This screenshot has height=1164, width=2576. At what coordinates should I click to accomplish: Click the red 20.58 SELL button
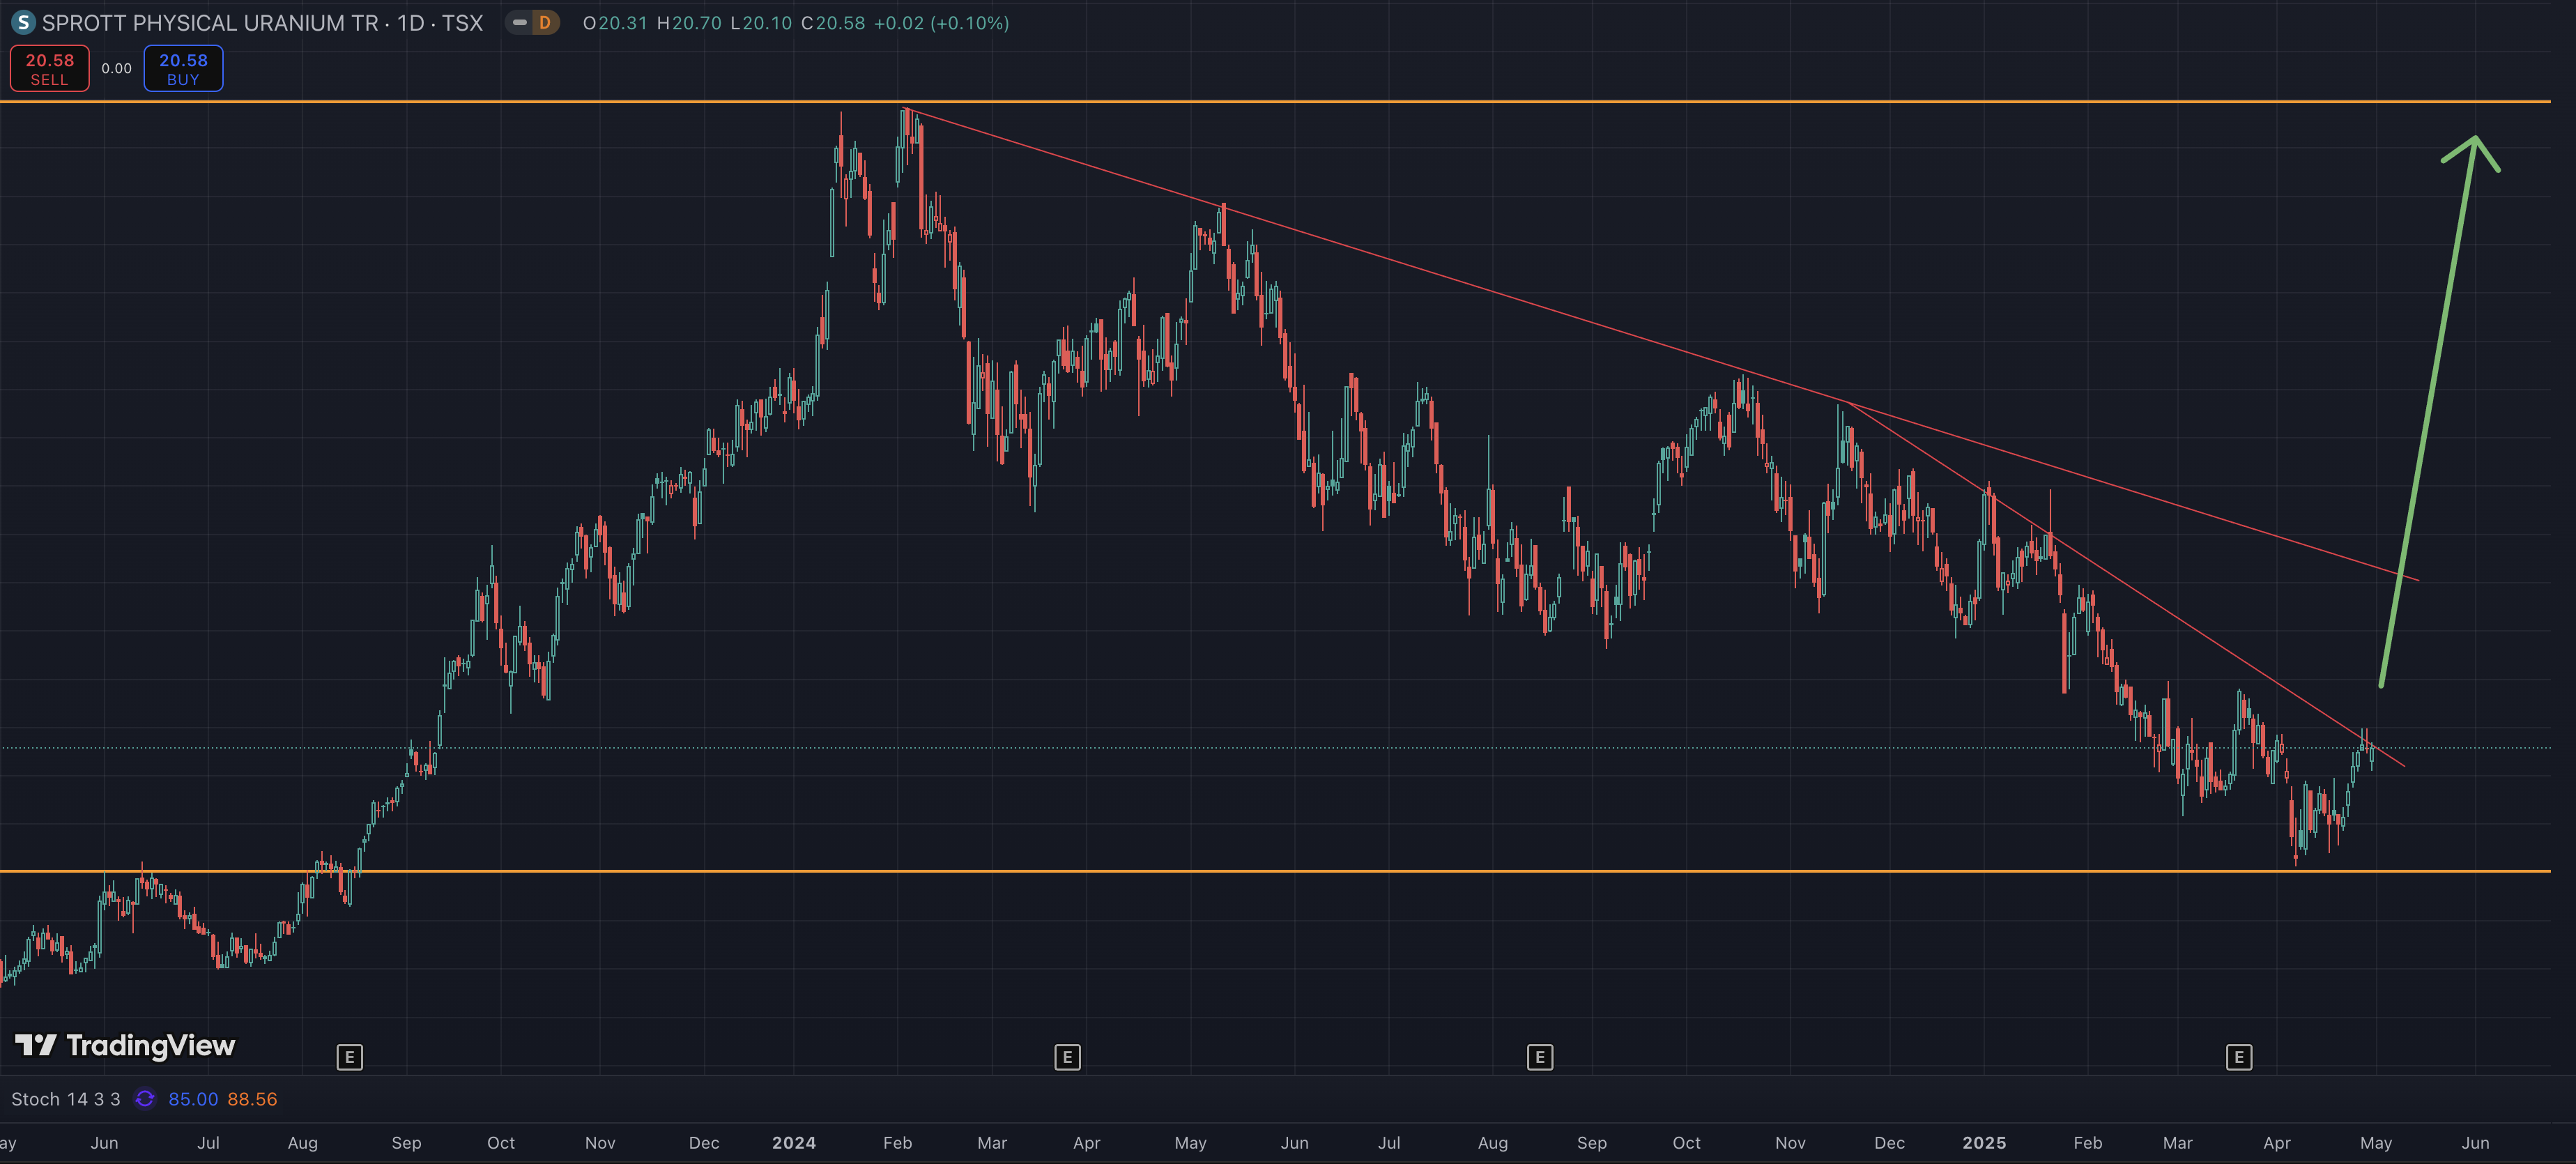pyautogui.click(x=50, y=69)
